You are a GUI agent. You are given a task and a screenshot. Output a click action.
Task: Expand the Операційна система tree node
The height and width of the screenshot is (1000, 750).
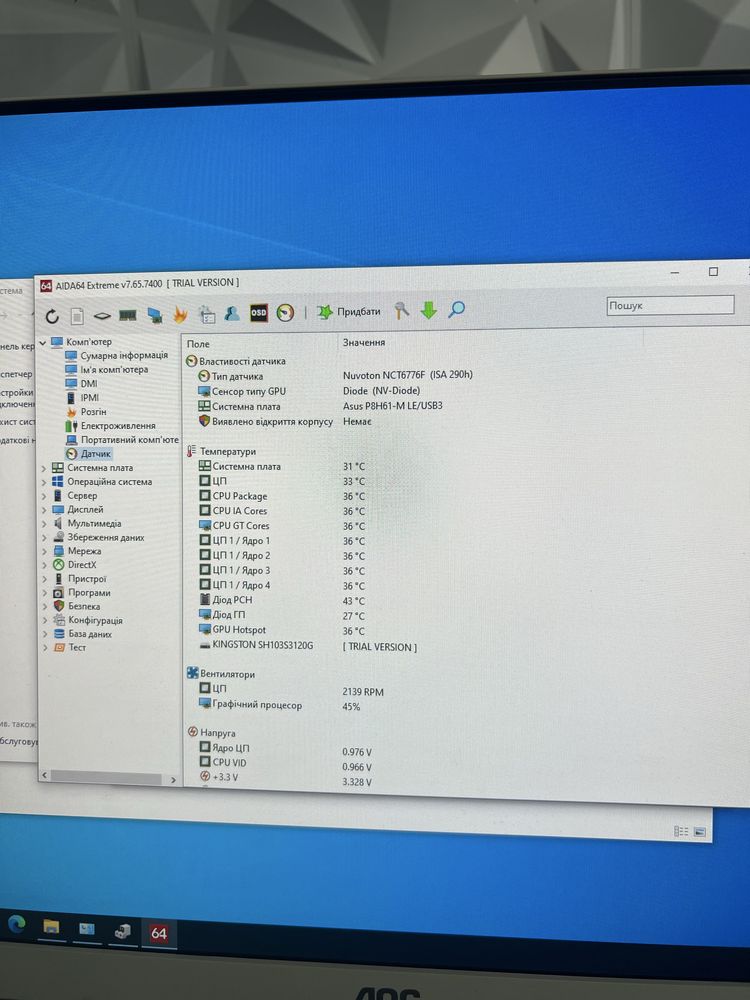pos(44,482)
